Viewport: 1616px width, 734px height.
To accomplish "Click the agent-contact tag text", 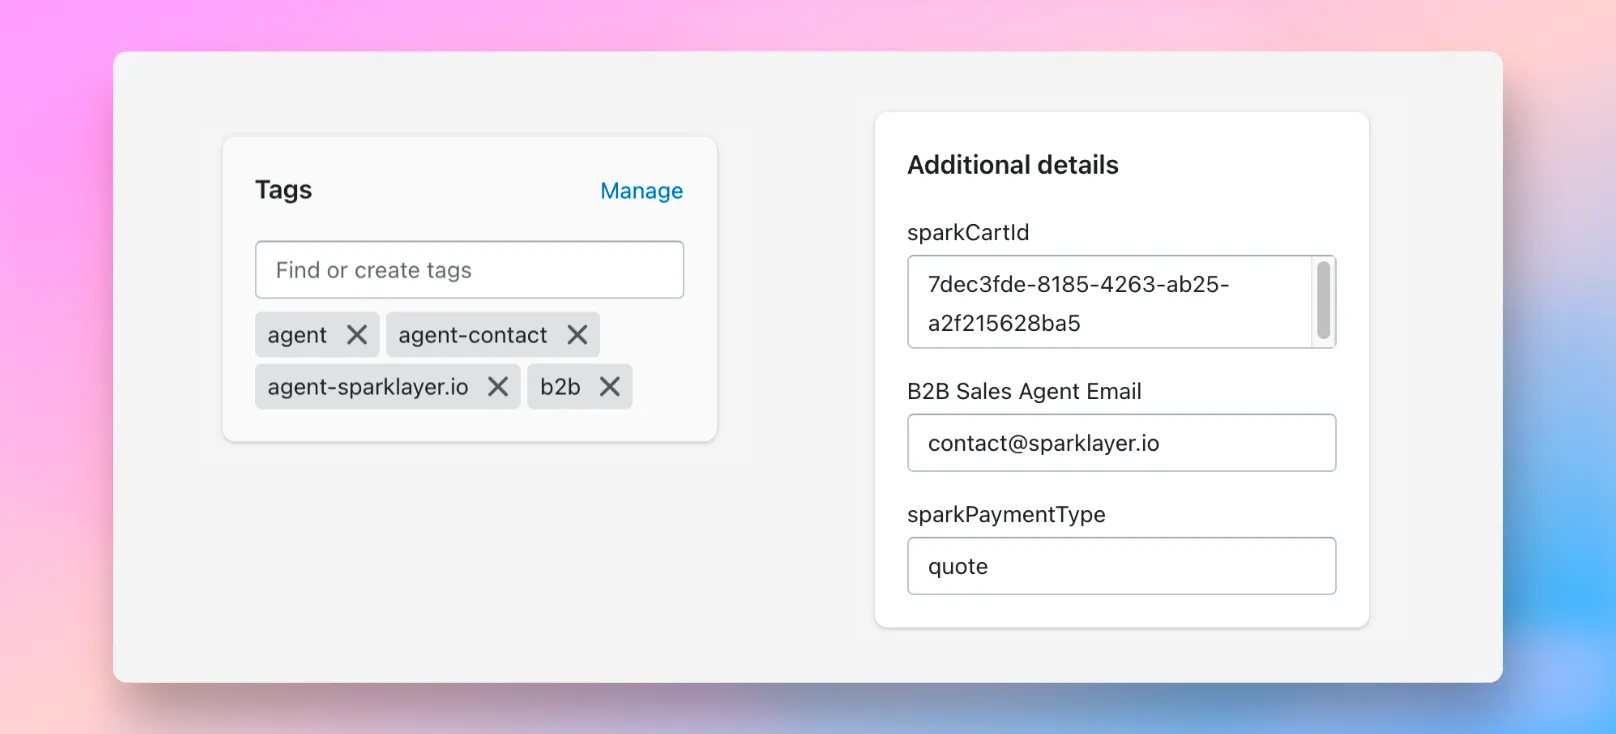I will (473, 335).
